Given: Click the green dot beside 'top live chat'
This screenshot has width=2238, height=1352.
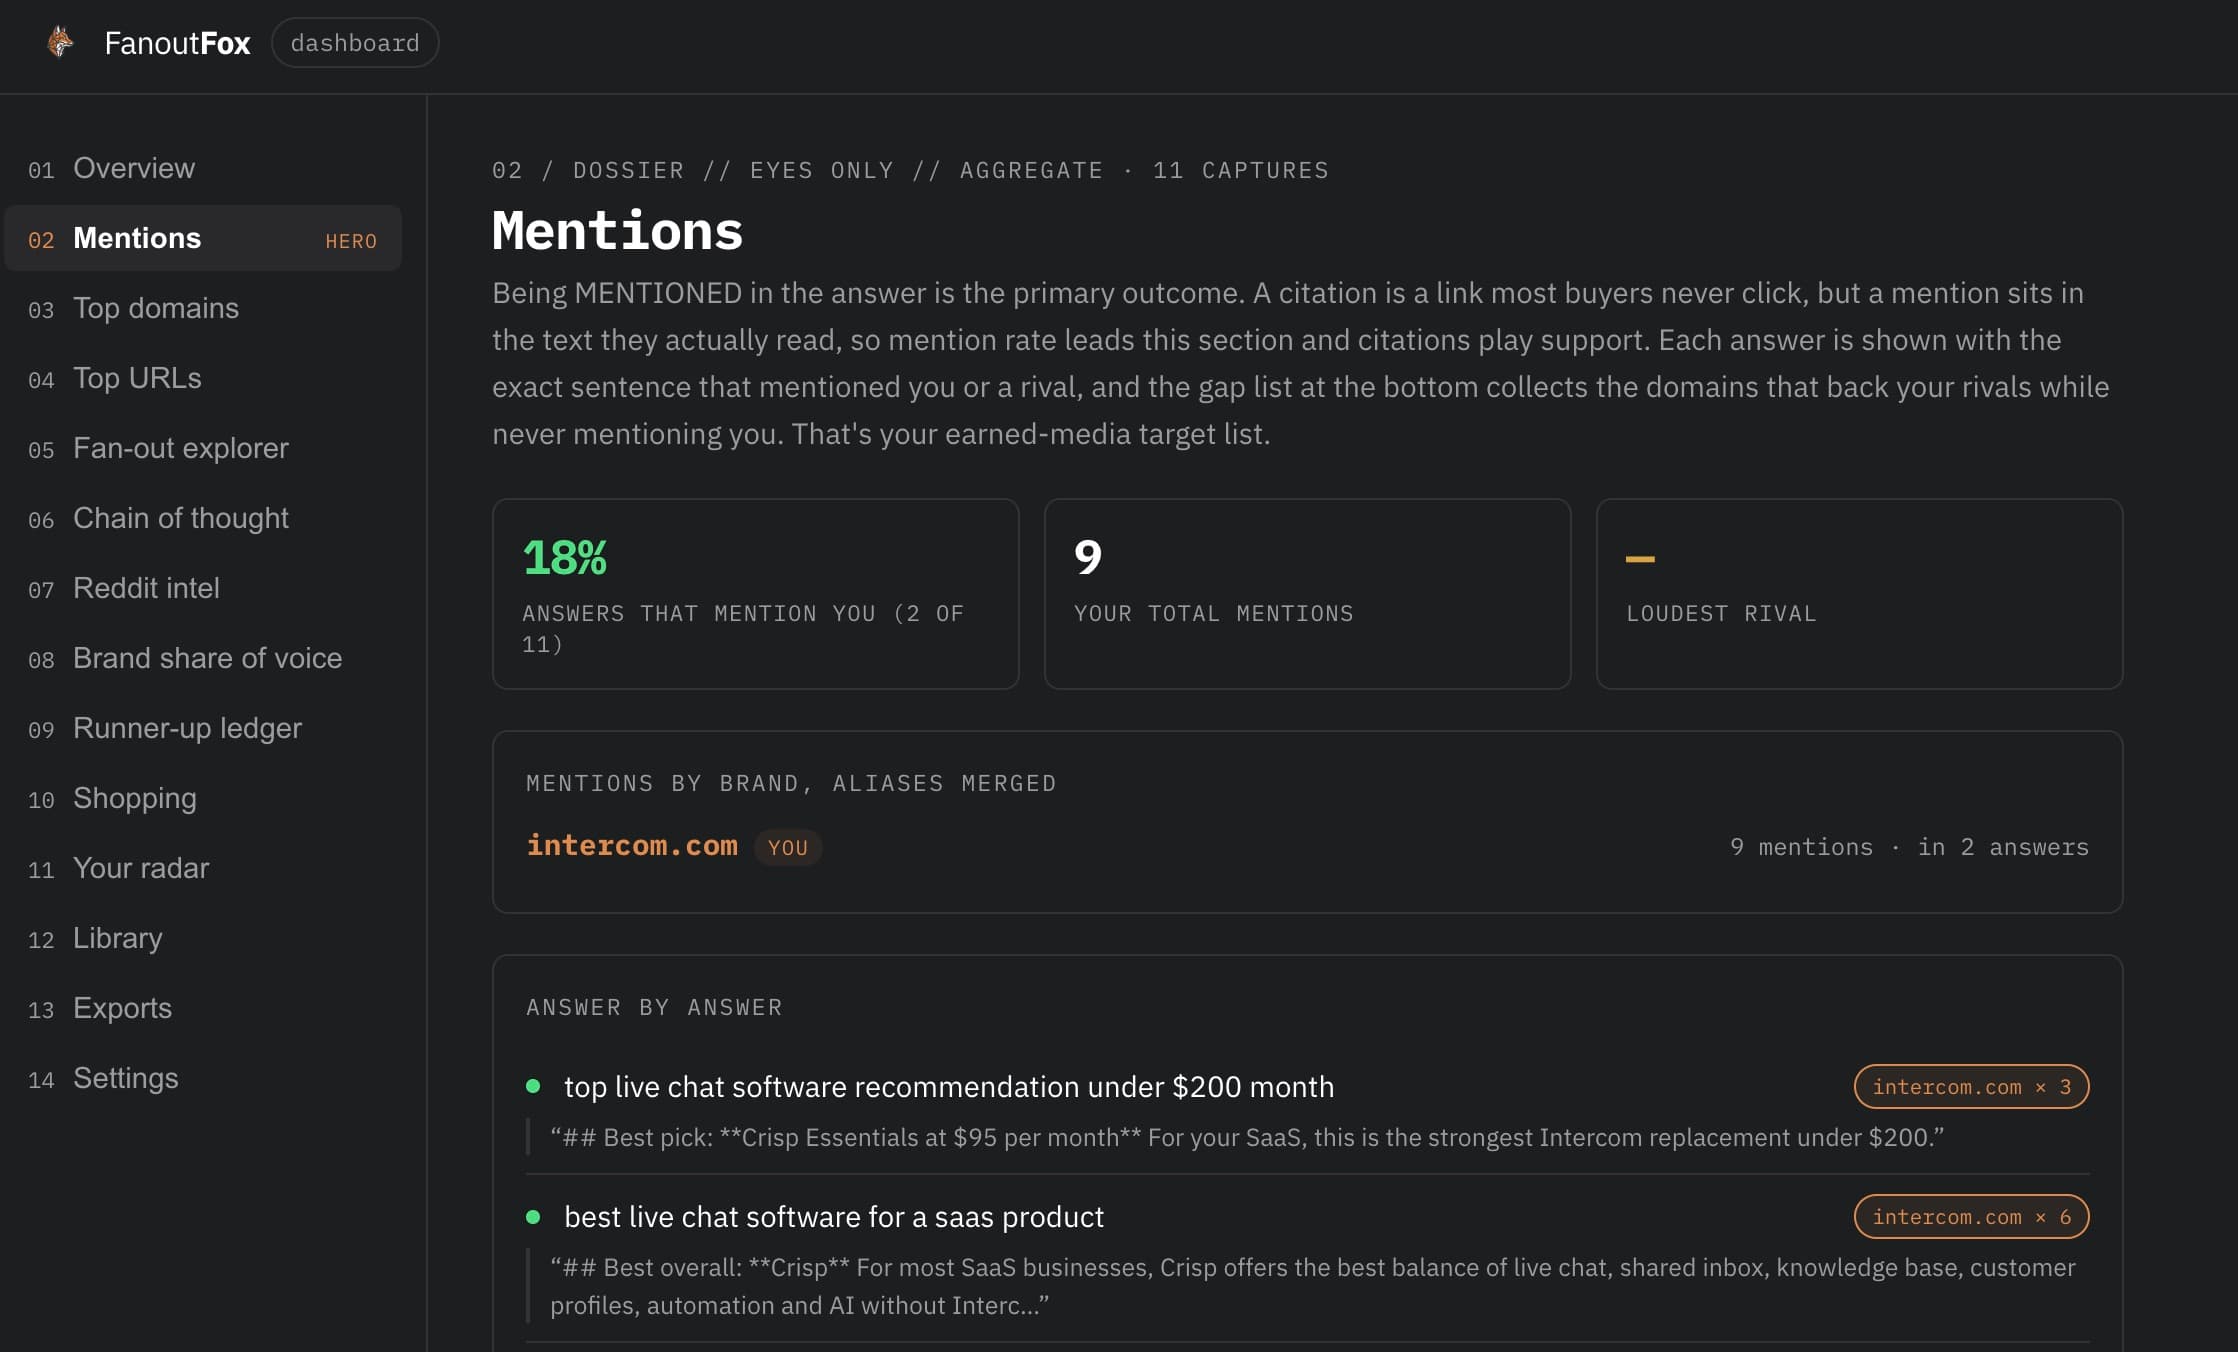Looking at the screenshot, I should click(x=533, y=1086).
